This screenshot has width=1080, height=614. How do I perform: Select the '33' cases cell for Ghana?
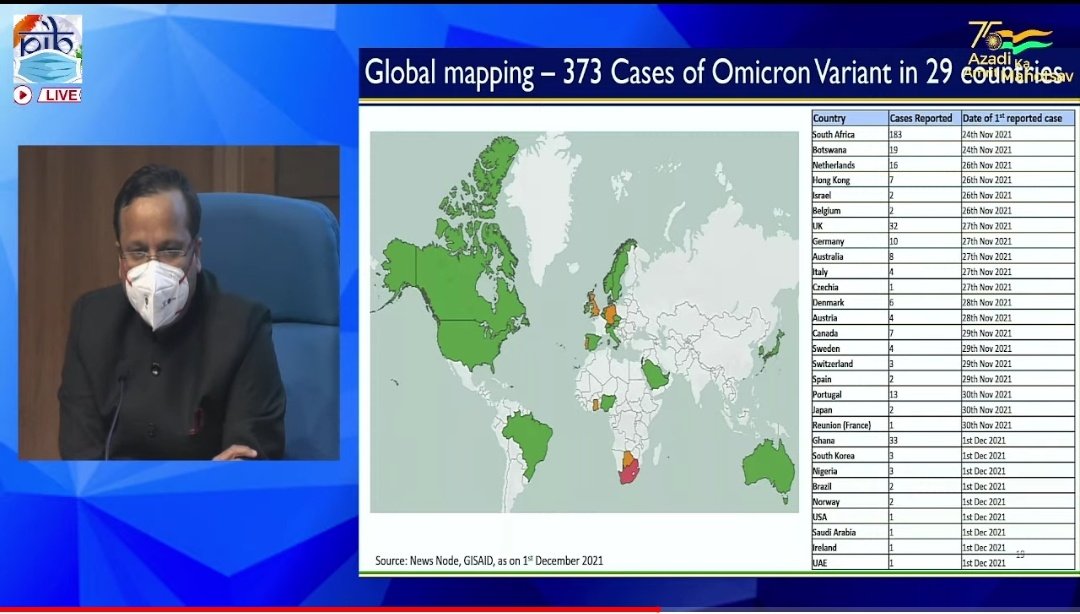pyautogui.click(x=925, y=440)
